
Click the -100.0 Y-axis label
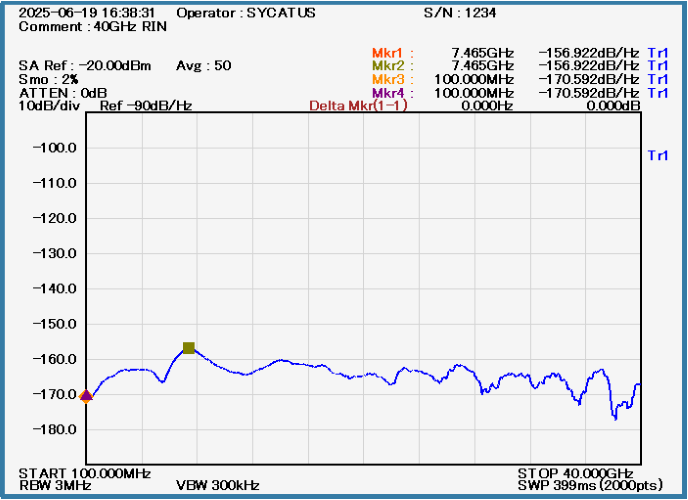click(x=55, y=148)
